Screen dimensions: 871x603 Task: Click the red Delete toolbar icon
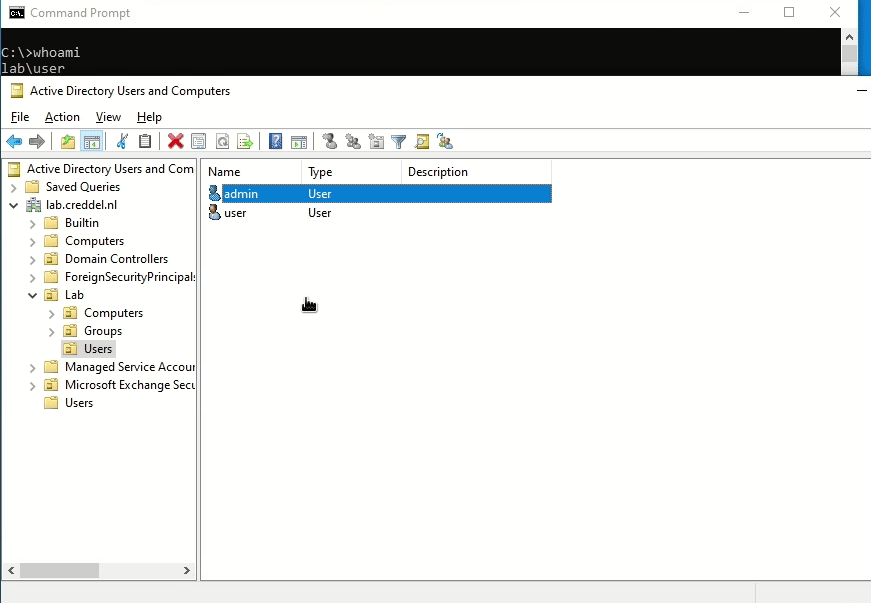[x=175, y=142]
